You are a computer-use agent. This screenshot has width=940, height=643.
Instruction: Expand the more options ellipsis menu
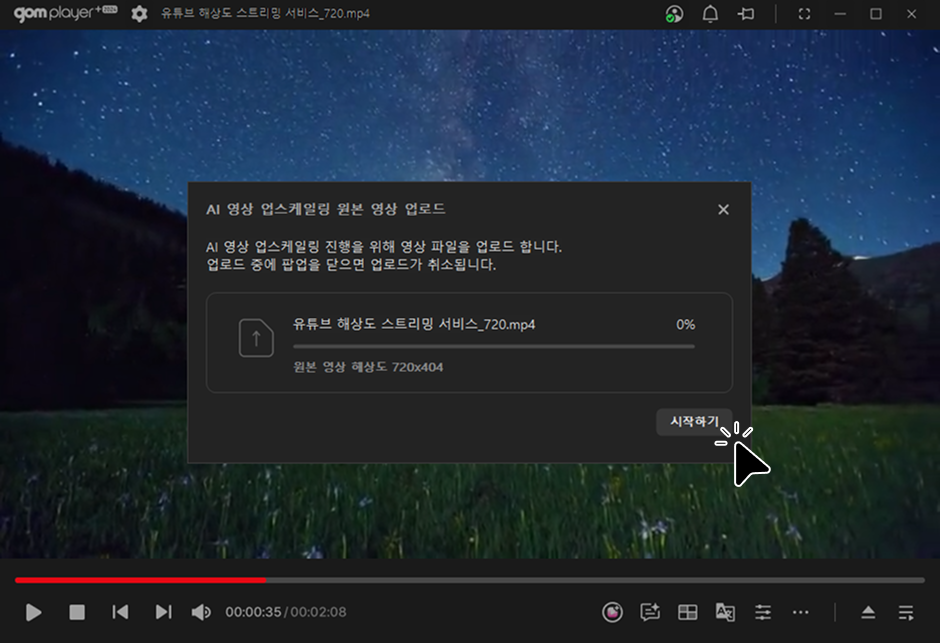coord(800,612)
